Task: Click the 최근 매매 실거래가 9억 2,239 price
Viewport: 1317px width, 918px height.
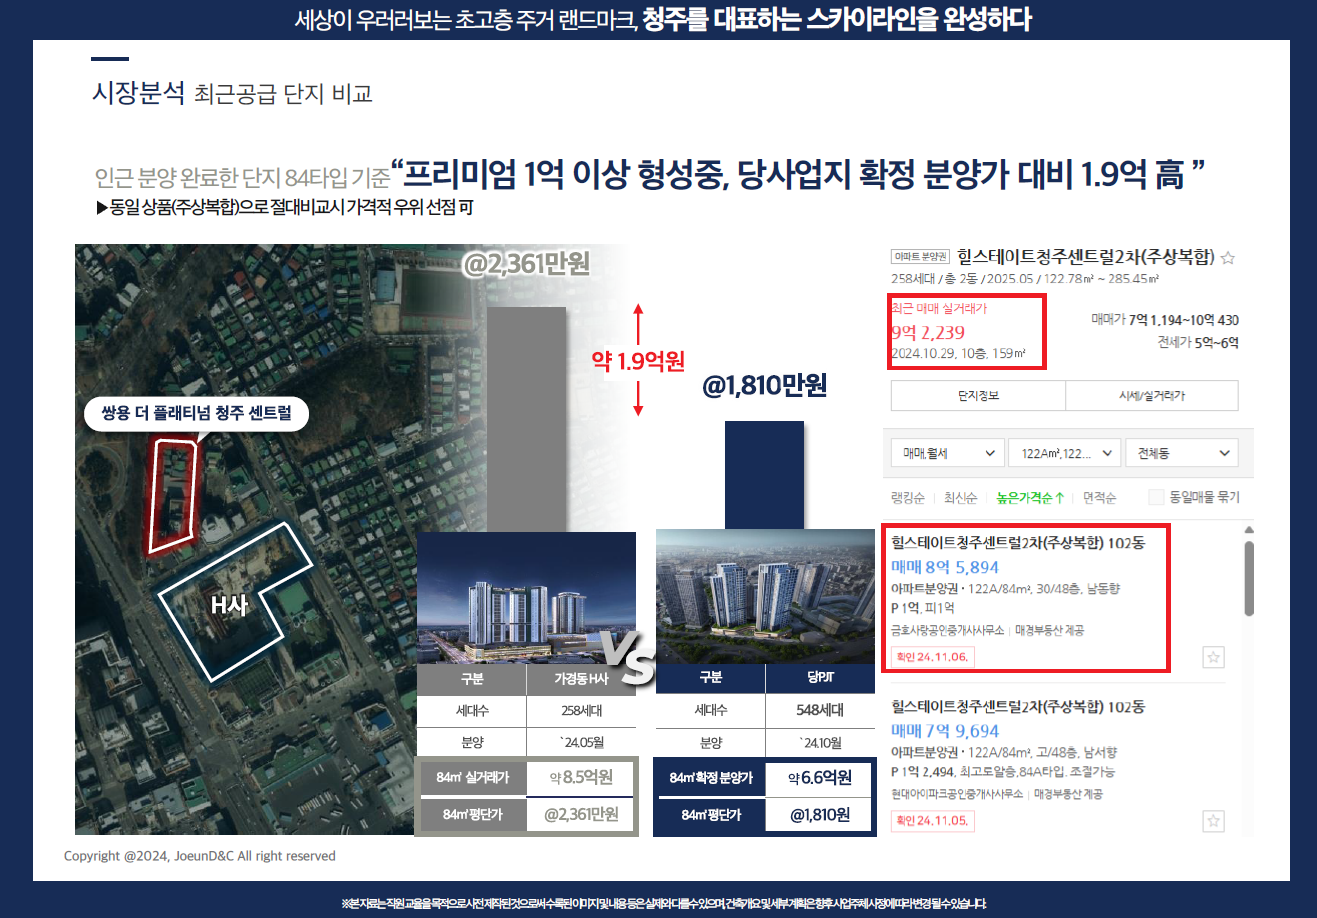Action: pyautogui.click(x=928, y=333)
